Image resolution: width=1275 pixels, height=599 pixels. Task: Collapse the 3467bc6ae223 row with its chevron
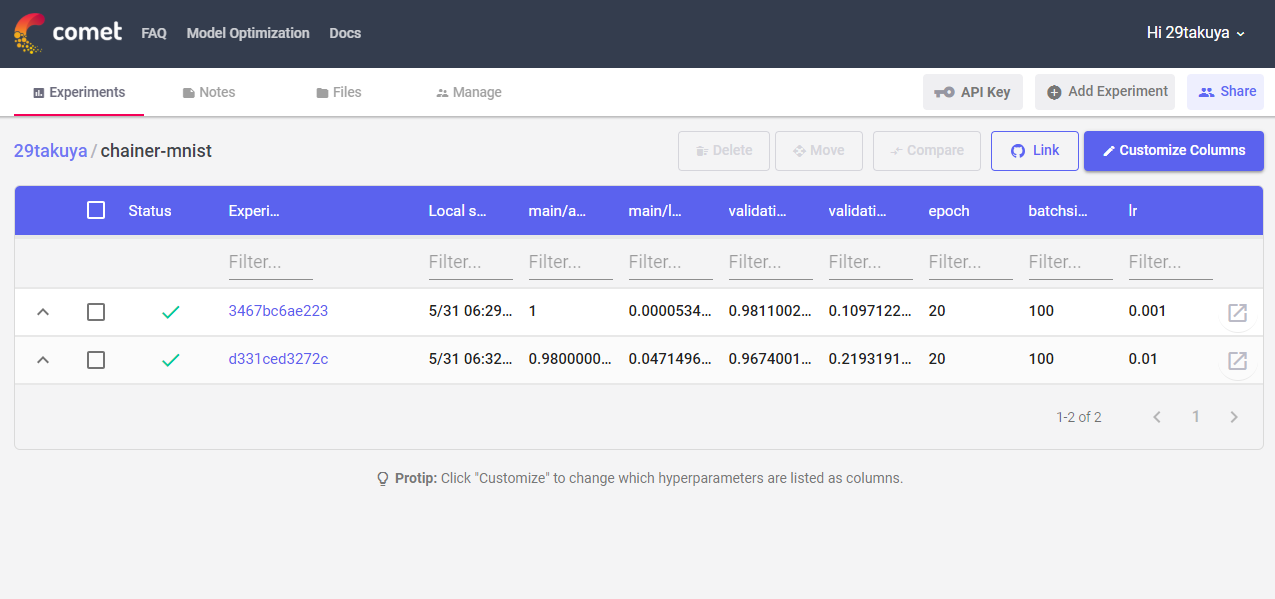point(42,311)
